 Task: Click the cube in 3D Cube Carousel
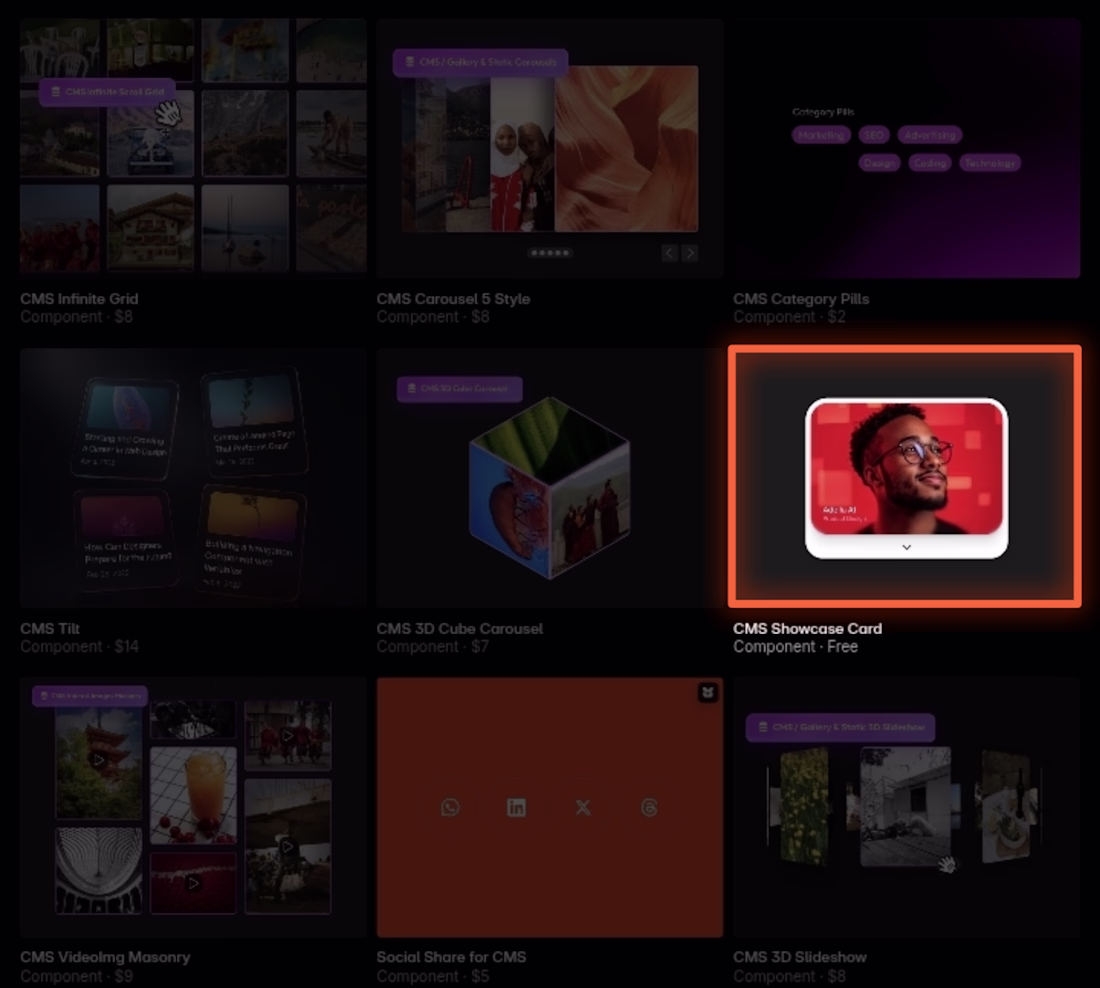tap(549, 488)
